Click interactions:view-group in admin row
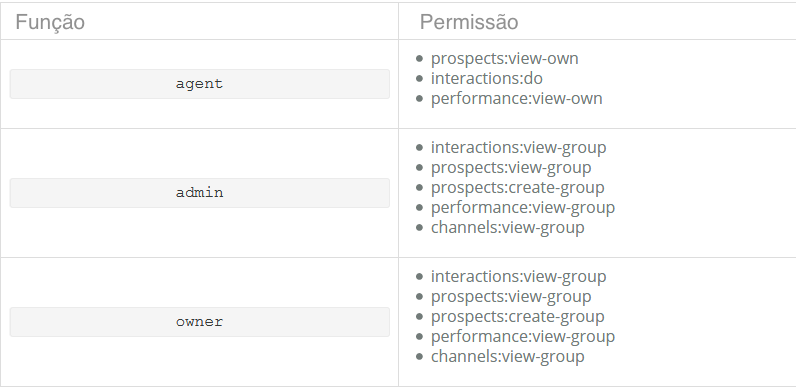Screen dimensions: 796x389 point(518,147)
